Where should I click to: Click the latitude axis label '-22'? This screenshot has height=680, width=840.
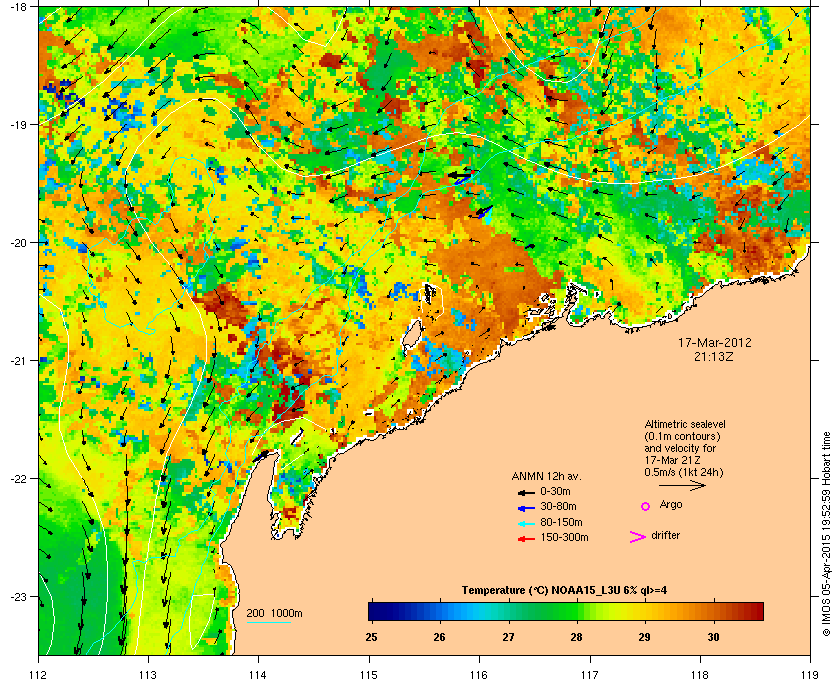(x=19, y=479)
